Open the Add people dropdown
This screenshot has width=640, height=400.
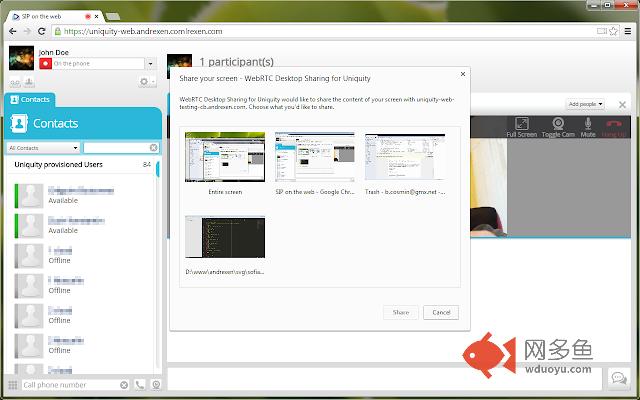pos(586,104)
